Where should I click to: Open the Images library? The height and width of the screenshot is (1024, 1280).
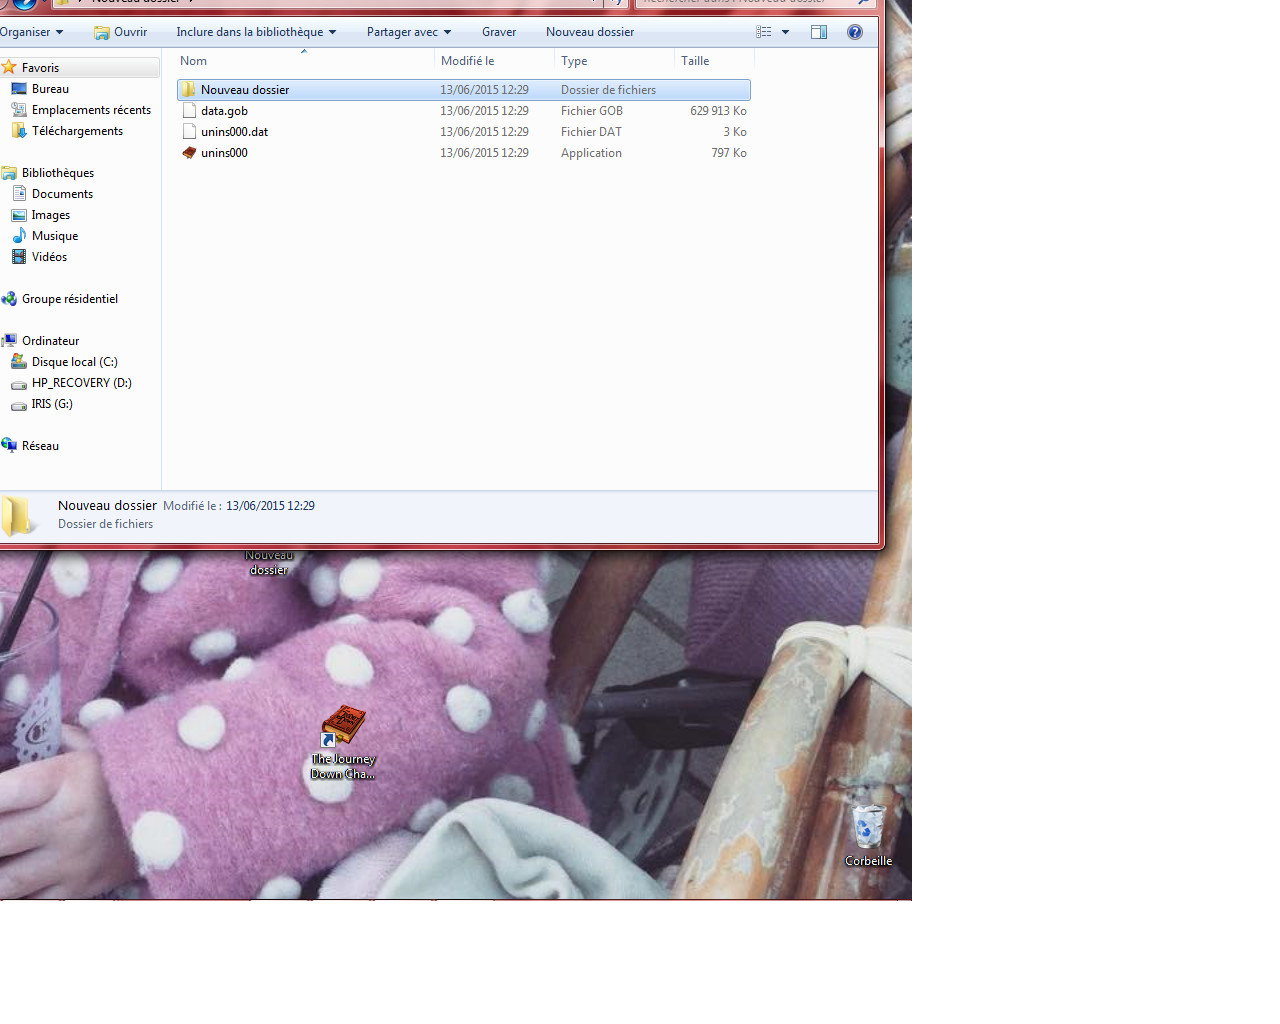click(x=50, y=215)
